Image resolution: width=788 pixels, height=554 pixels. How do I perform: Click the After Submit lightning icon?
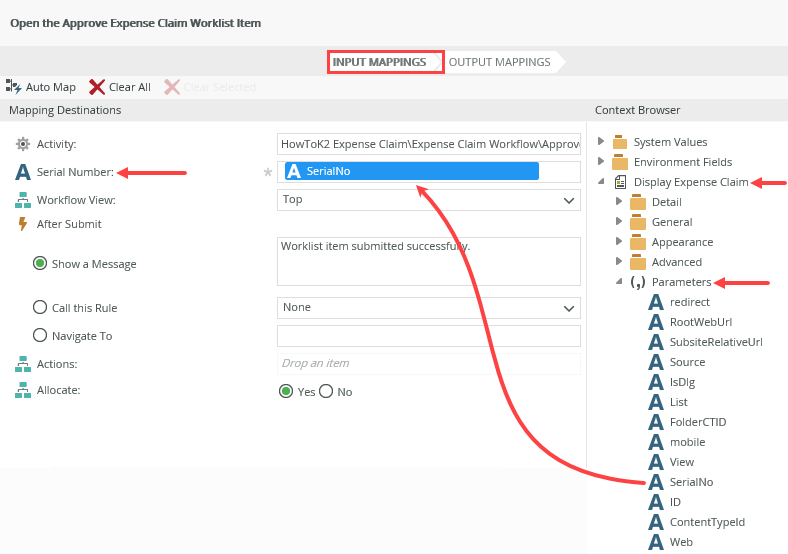point(23,224)
